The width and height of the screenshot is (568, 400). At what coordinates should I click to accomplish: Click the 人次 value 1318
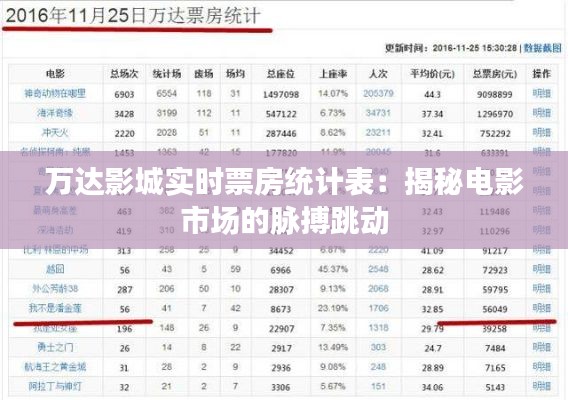coord(378,328)
